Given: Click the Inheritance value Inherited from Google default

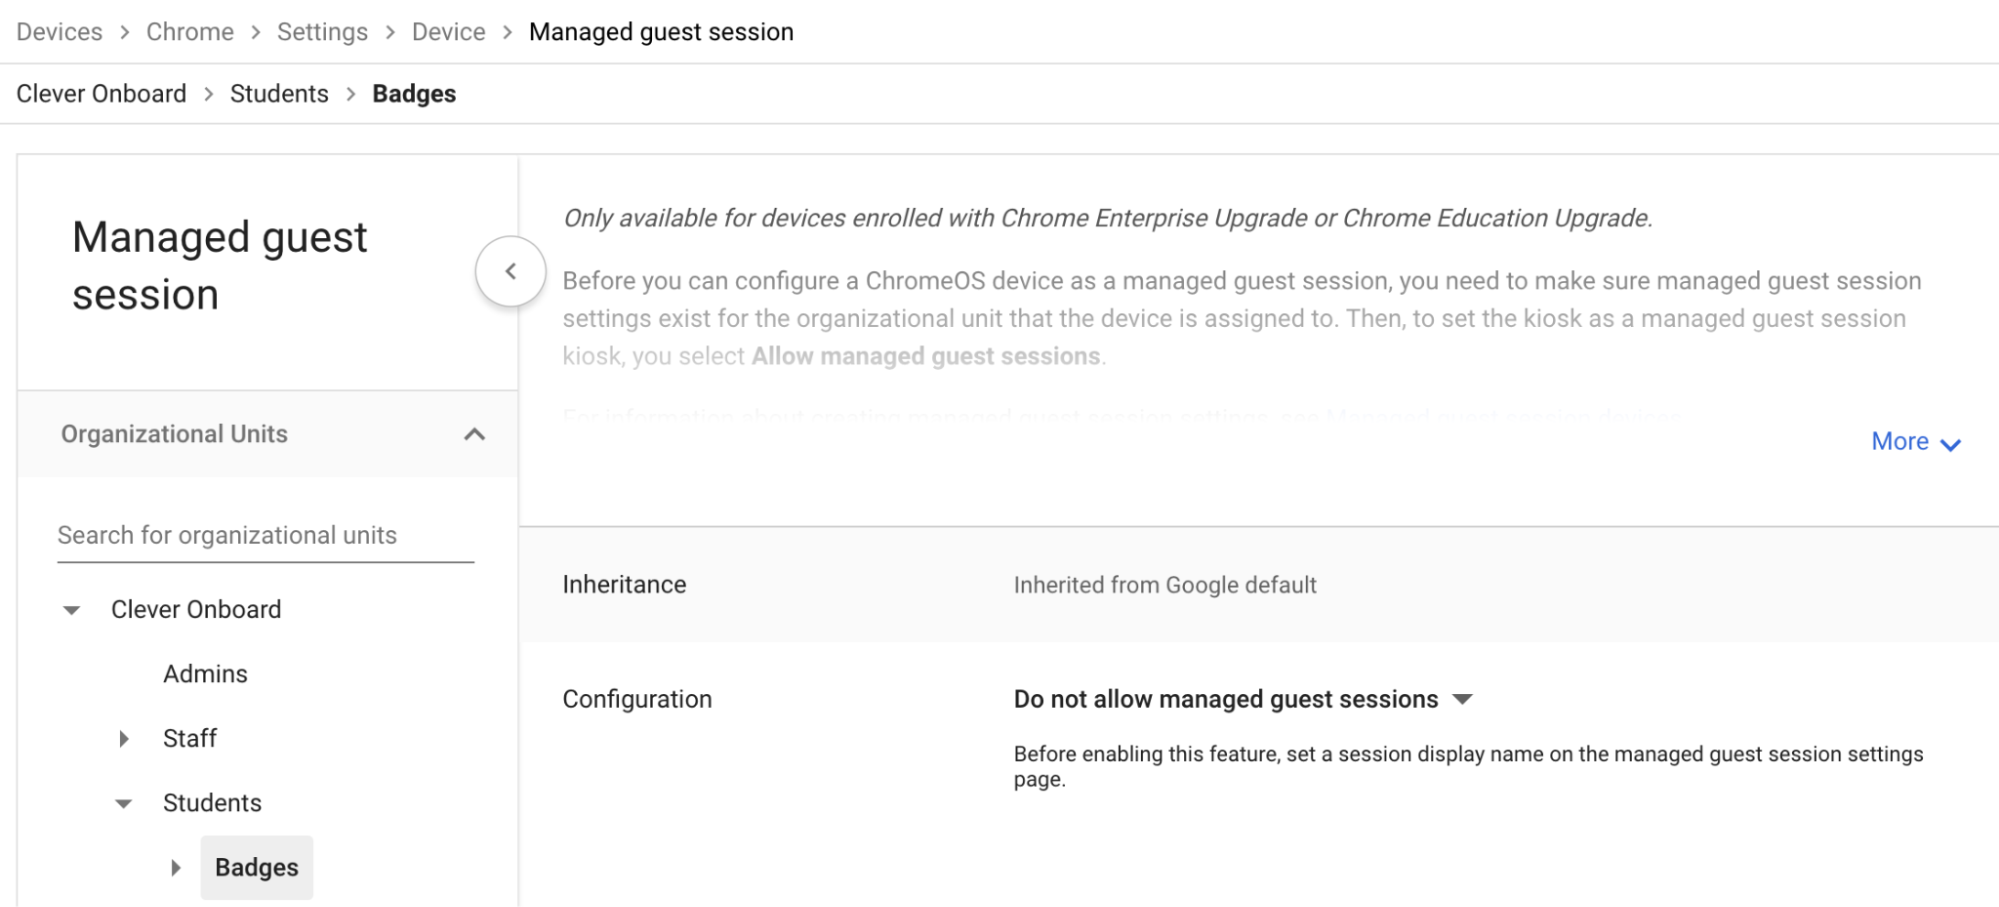Looking at the screenshot, I should pyautogui.click(x=1164, y=584).
